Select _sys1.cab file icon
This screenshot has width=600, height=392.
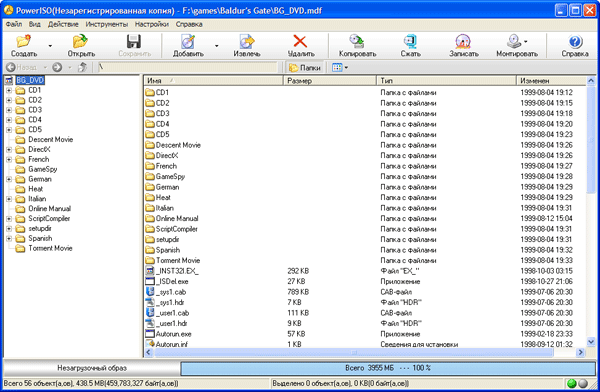tap(150, 292)
